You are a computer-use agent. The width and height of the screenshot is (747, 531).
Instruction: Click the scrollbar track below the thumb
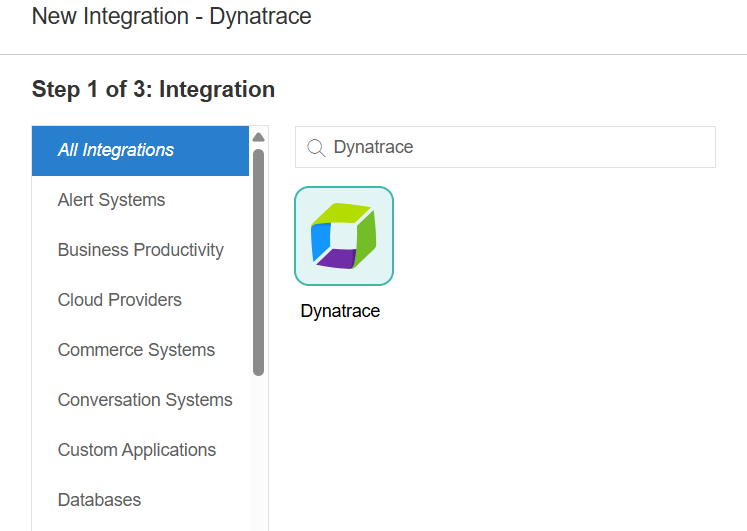258,450
